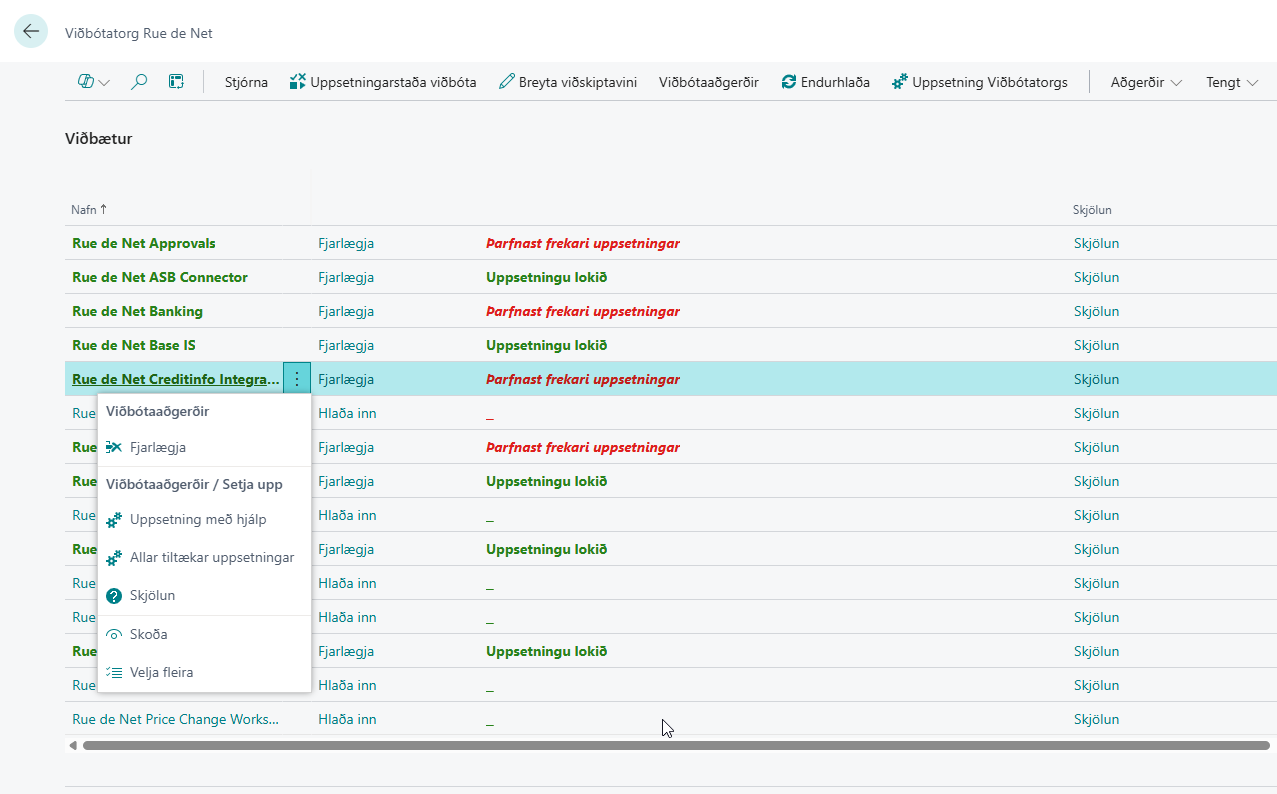The image size is (1277, 794).
Task: Click the list layout view icon
Action: pyautogui.click(x=176, y=82)
